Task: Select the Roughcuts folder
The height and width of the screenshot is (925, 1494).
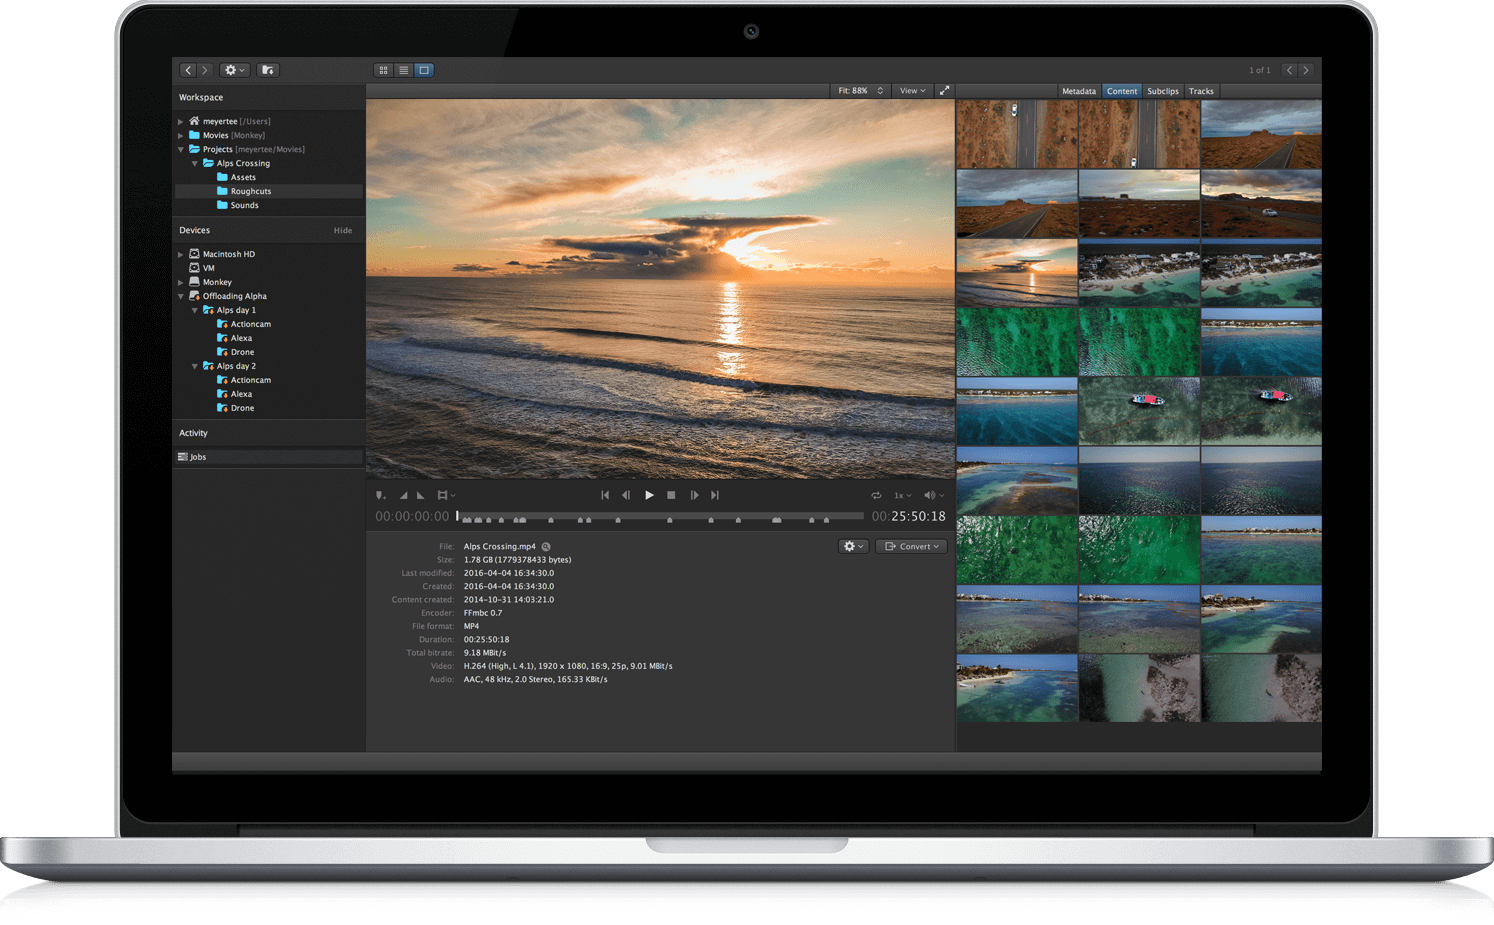Action: coord(268,191)
